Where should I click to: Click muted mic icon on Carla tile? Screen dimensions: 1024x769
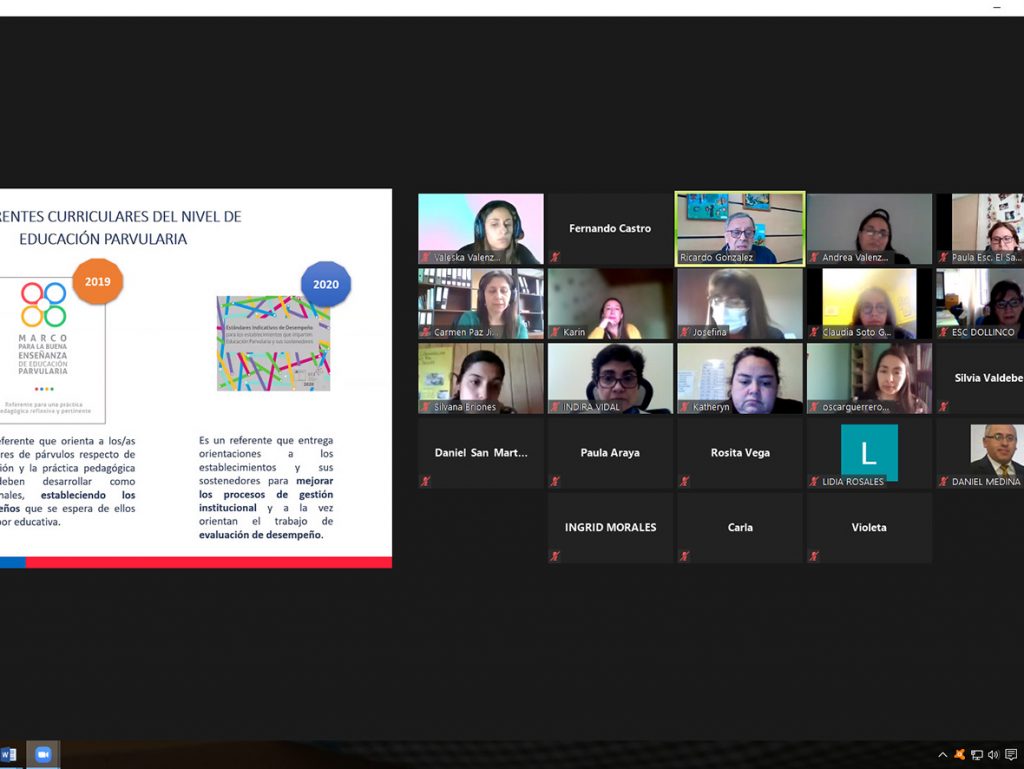[x=685, y=556]
